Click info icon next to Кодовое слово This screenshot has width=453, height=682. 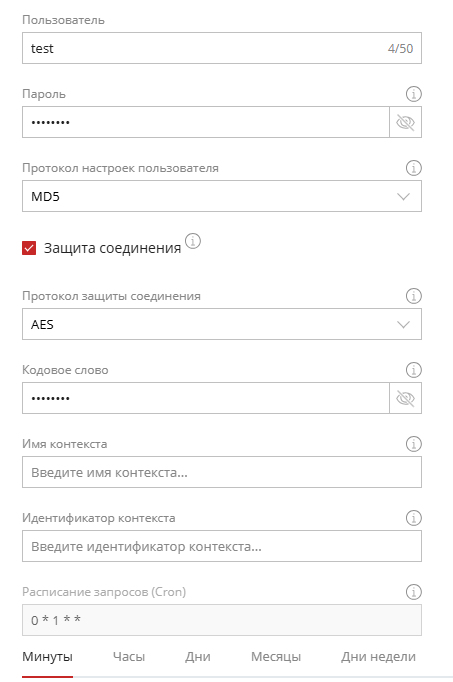(x=413, y=370)
